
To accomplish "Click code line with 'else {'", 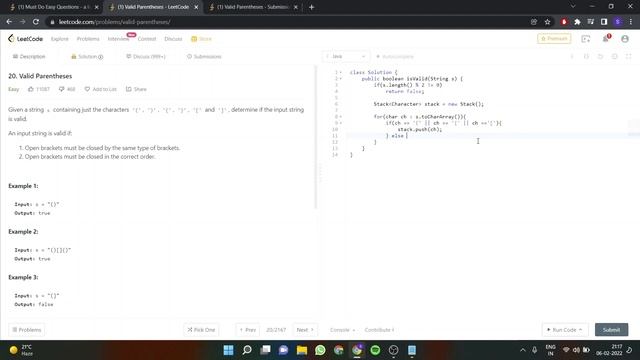I will pyautogui.click(x=397, y=136).
